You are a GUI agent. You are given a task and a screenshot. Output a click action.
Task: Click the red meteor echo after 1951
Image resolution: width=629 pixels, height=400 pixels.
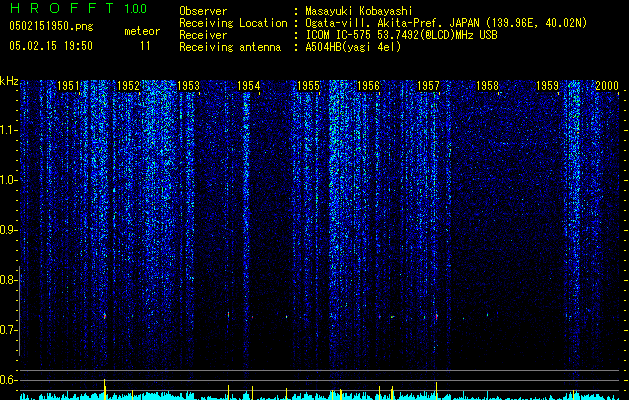[105, 316]
